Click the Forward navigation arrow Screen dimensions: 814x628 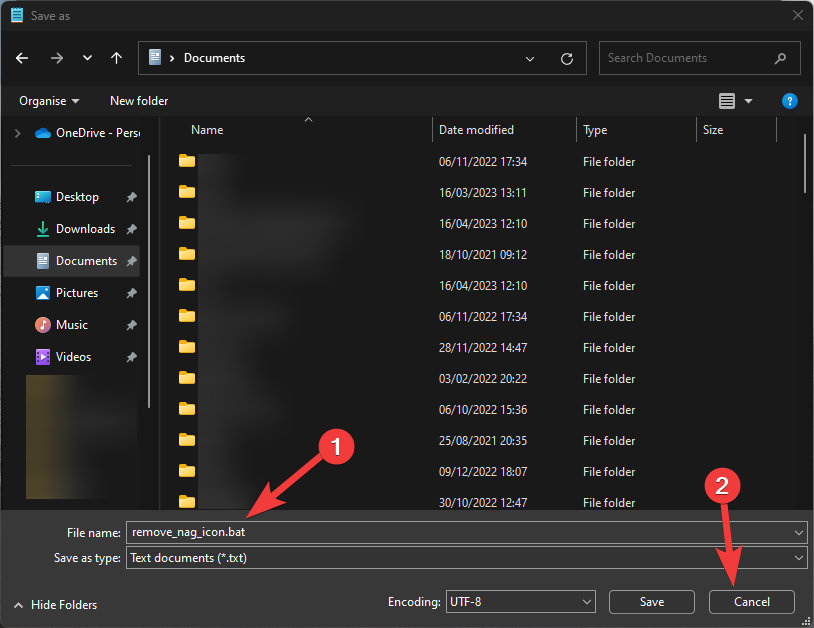click(56, 58)
